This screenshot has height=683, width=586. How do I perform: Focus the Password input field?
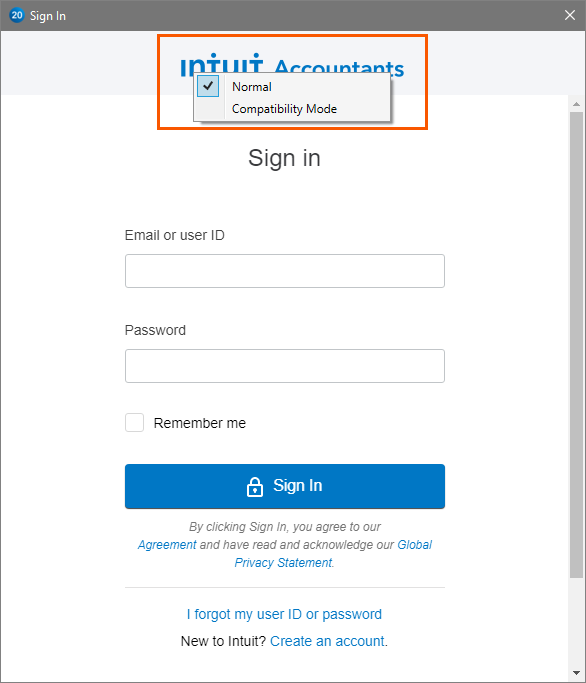pos(285,366)
